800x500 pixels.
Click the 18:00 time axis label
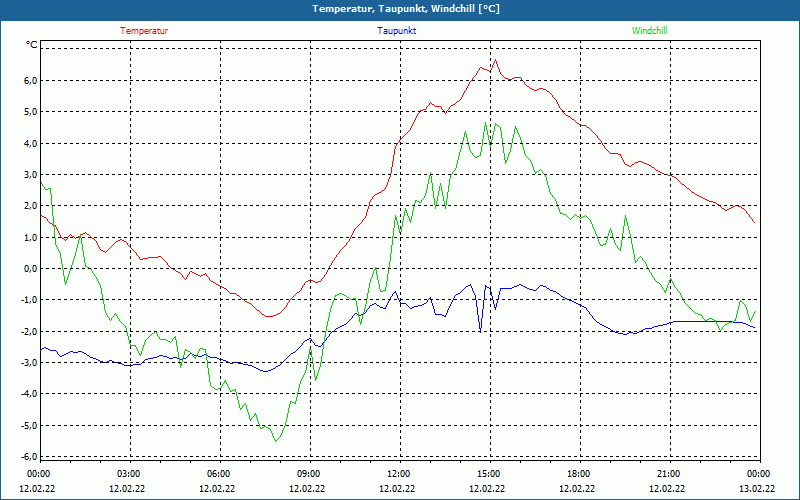pos(578,474)
